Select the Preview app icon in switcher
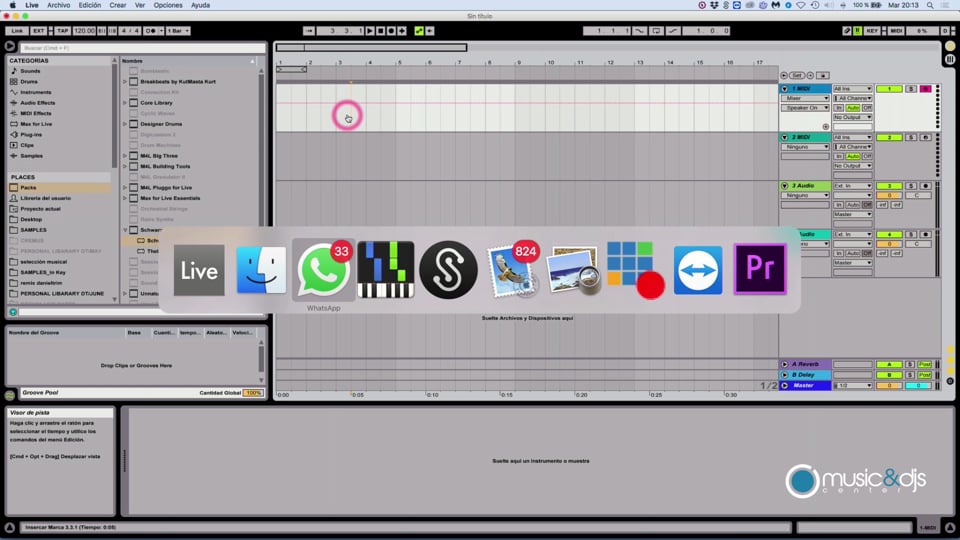 tap(574, 270)
